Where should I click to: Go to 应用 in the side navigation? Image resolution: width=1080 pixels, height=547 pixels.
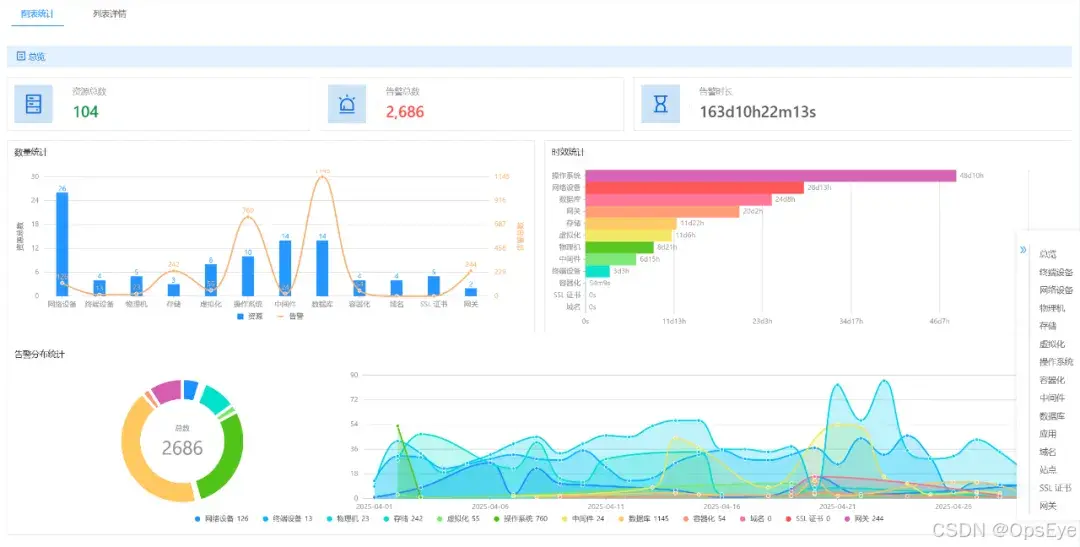[1047, 434]
